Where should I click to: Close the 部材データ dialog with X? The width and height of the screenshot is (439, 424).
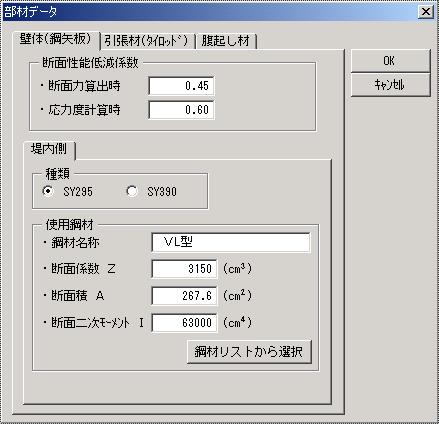pyautogui.click(x=426, y=12)
